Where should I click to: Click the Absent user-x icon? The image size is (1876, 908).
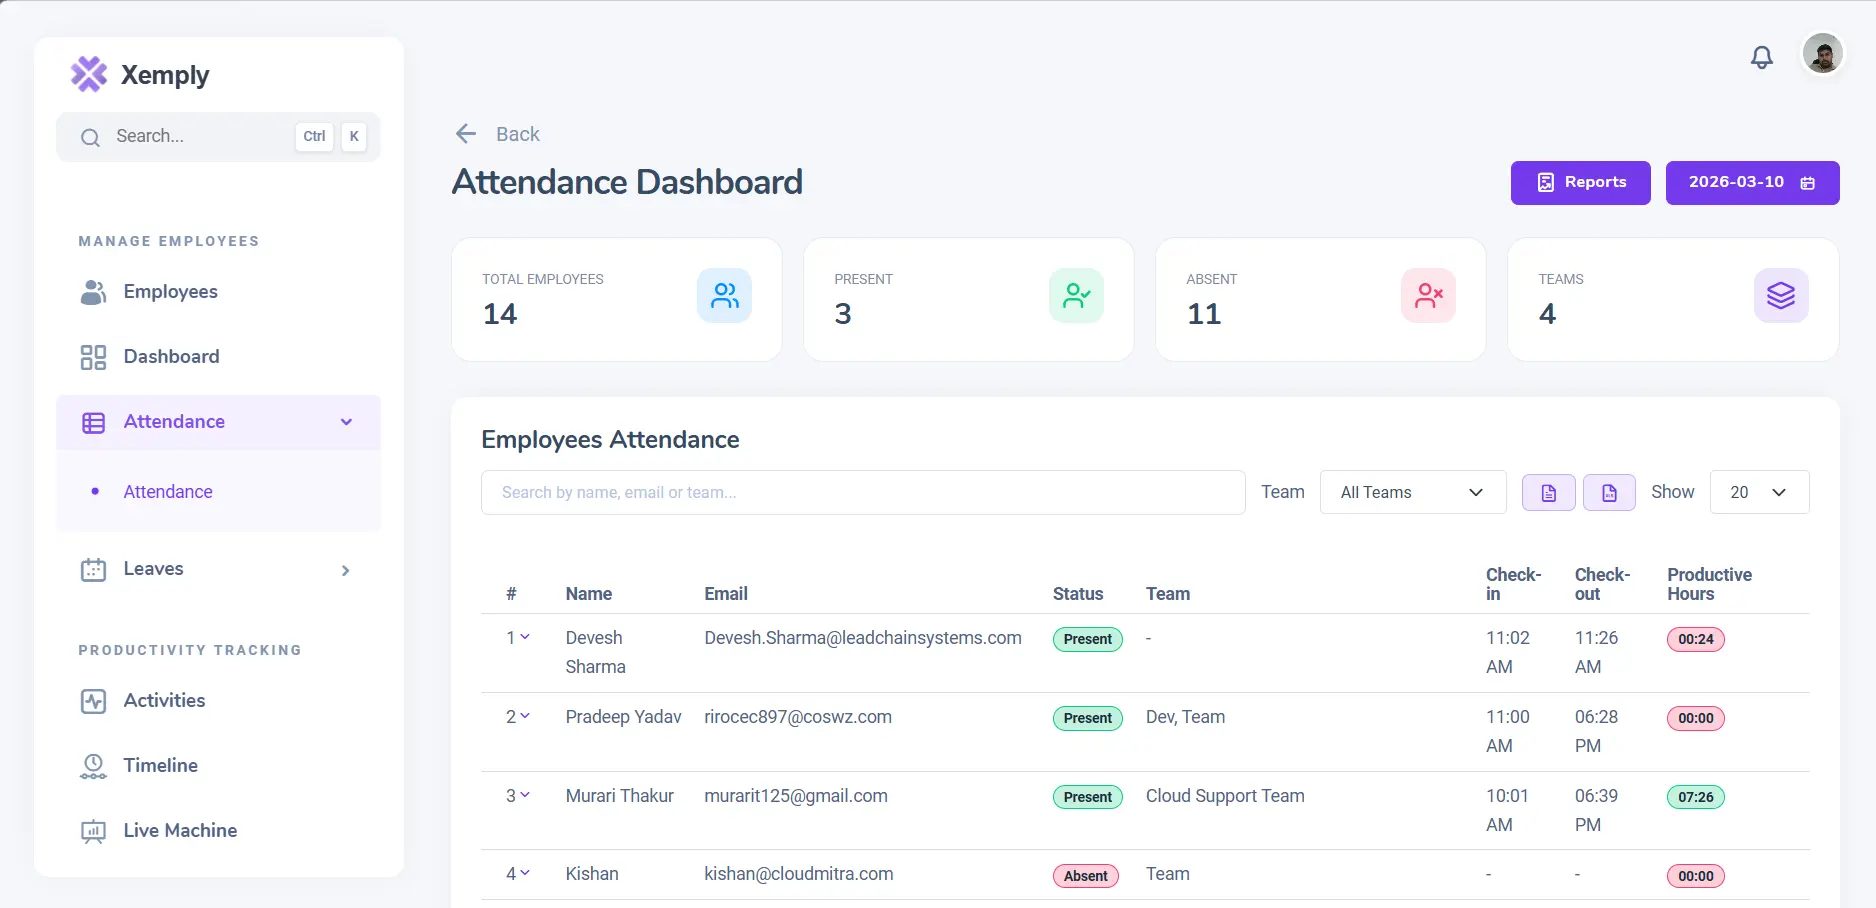tap(1429, 296)
